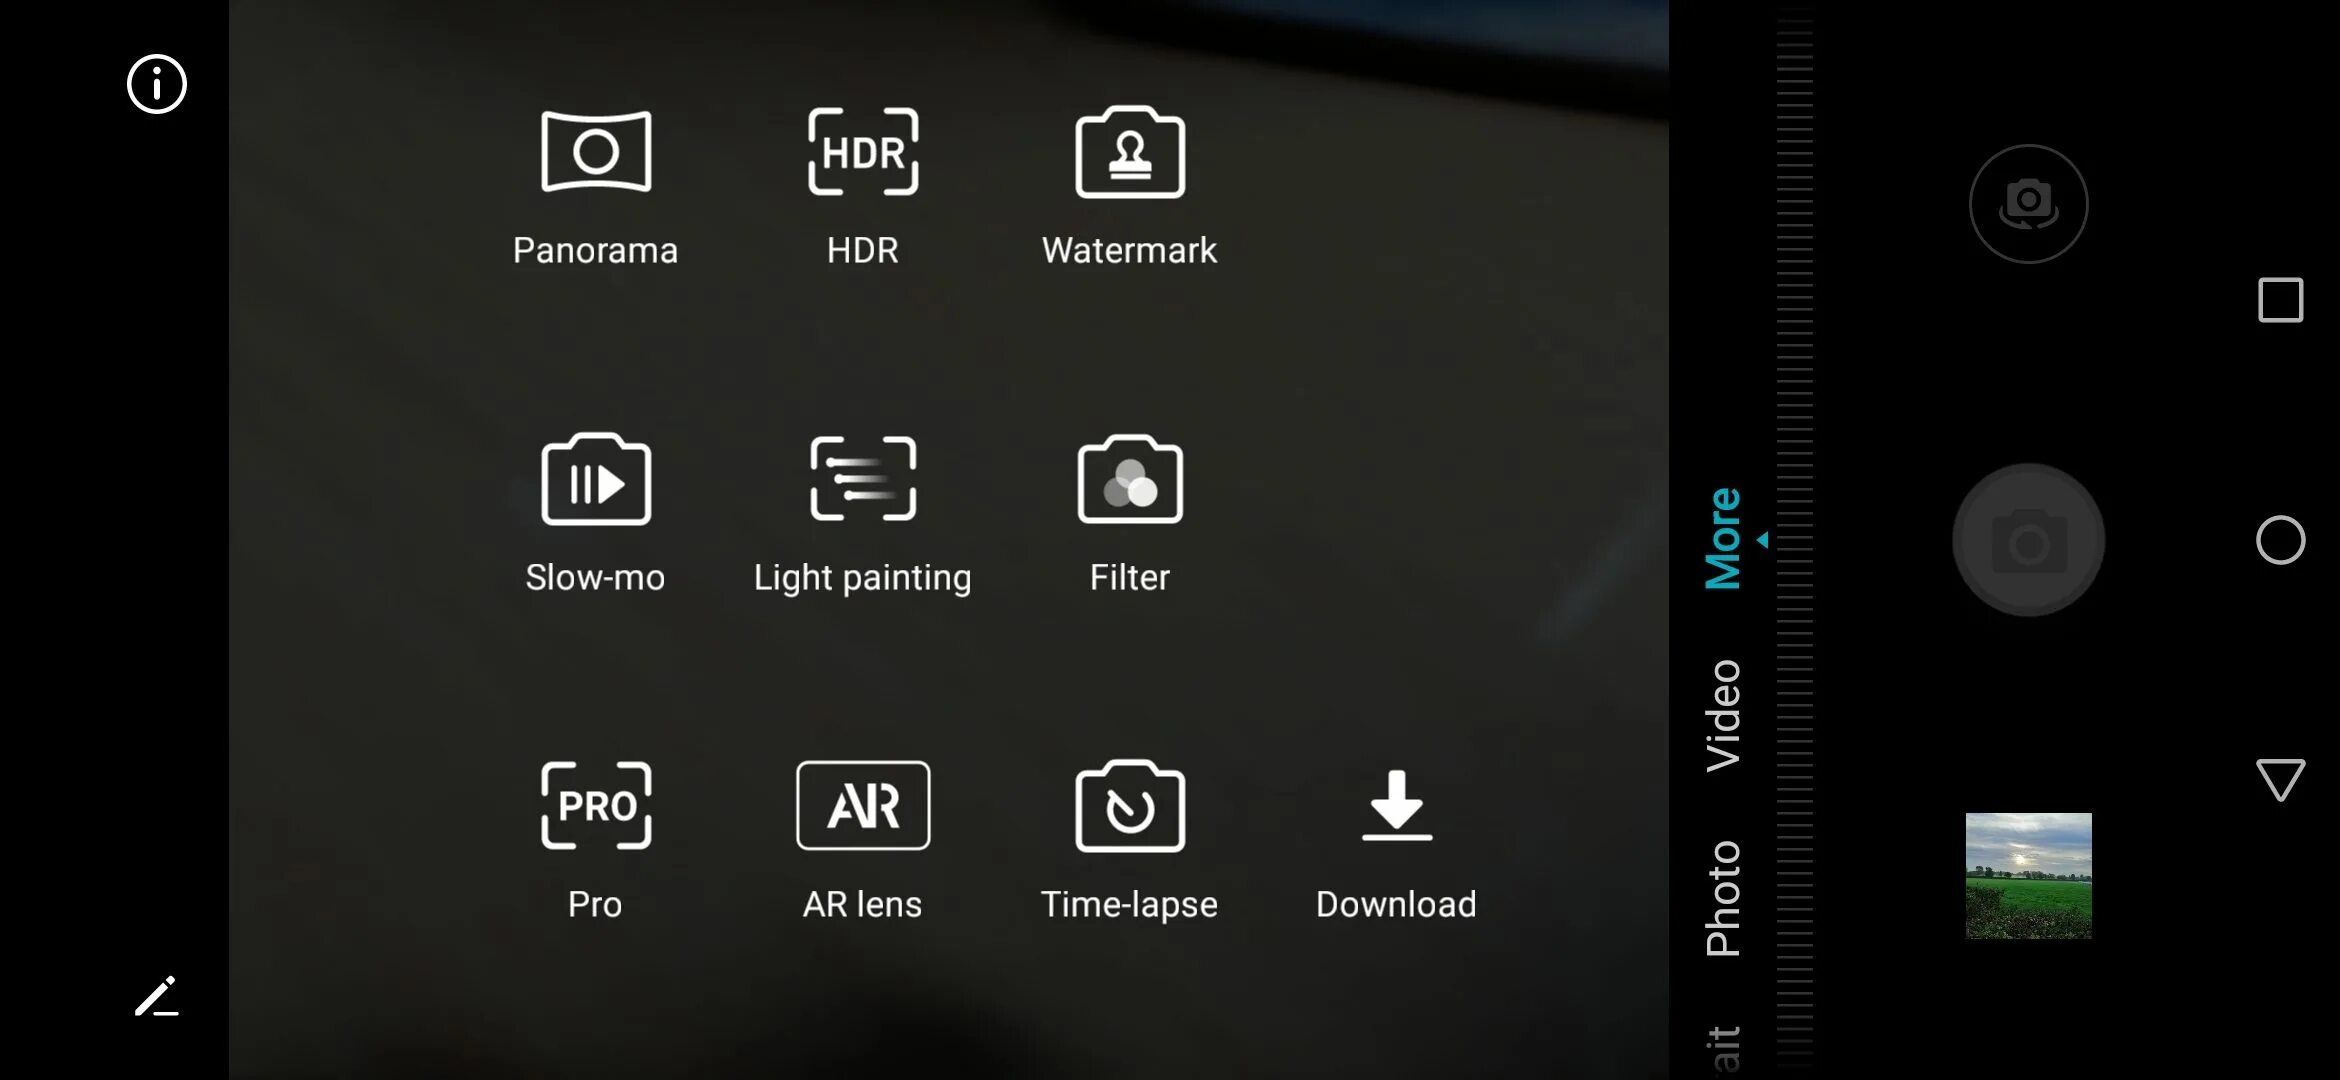Open Slow-mo video mode
The image size is (2340, 1080).
(595, 509)
